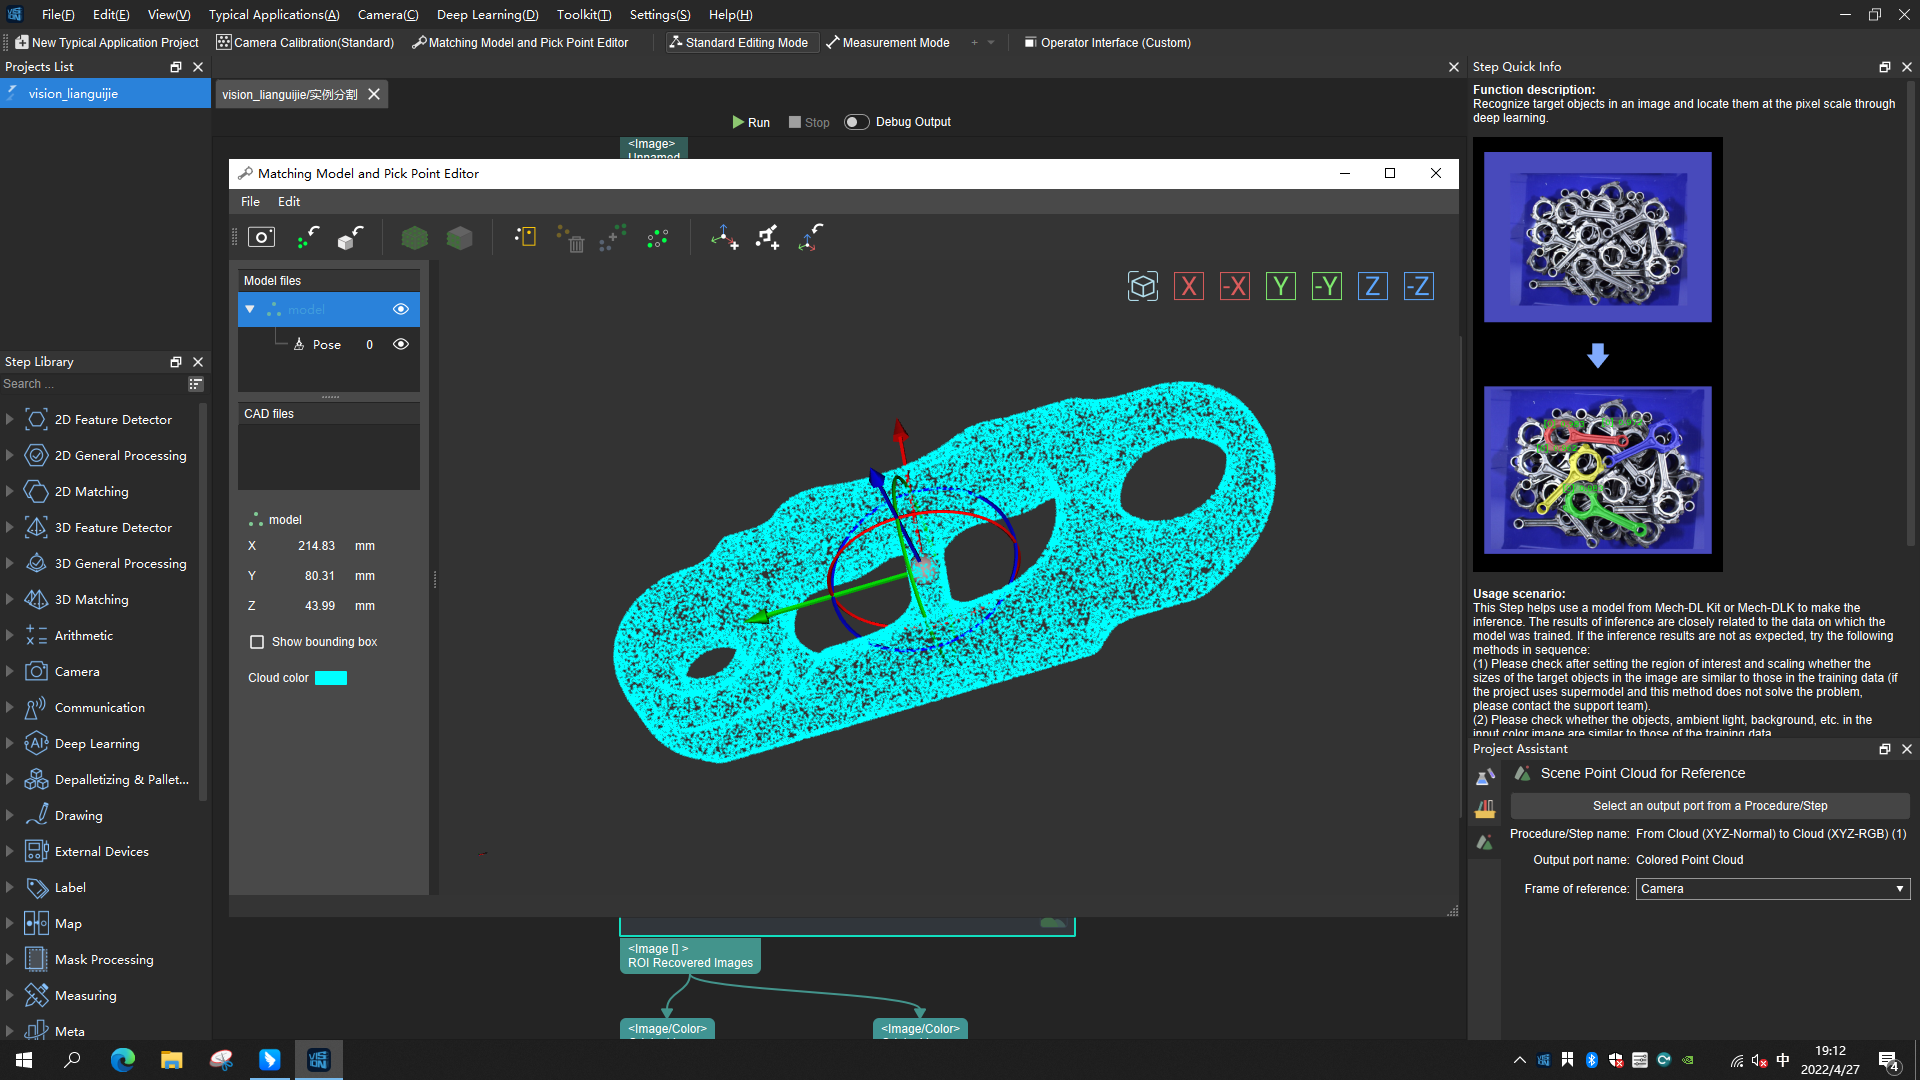This screenshot has height=1080, width=1920.
Task: Add a pose with the axes-plus icon
Action: (724, 237)
